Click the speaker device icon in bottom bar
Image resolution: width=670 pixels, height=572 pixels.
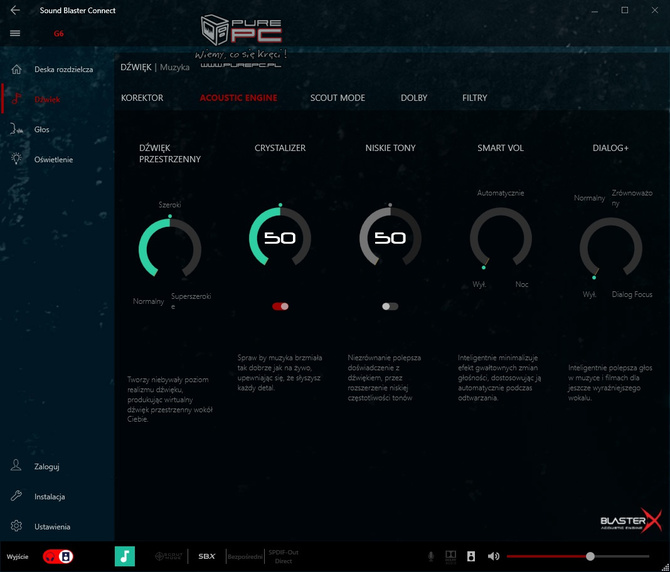click(471, 556)
